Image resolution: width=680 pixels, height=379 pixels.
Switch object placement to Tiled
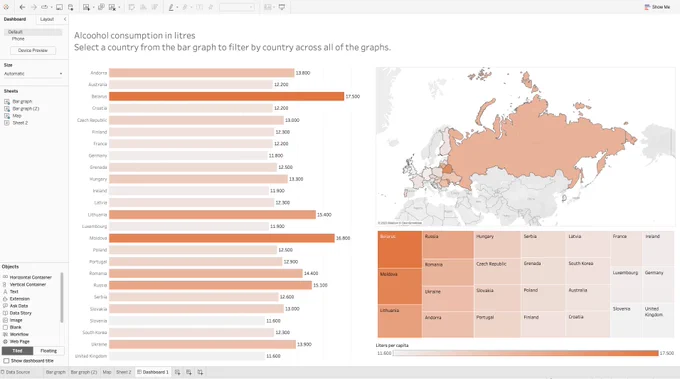click(17, 351)
